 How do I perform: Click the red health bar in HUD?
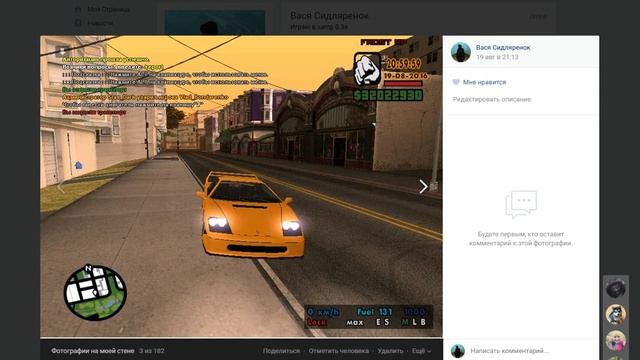(x=403, y=84)
